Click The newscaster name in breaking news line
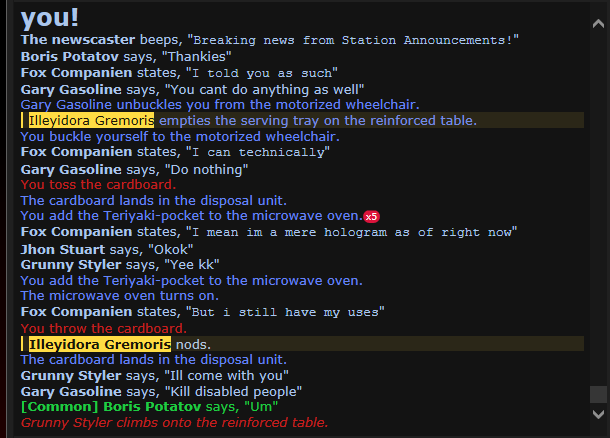Image resolution: width=610 pixels, height=438 pixels. 78,39
